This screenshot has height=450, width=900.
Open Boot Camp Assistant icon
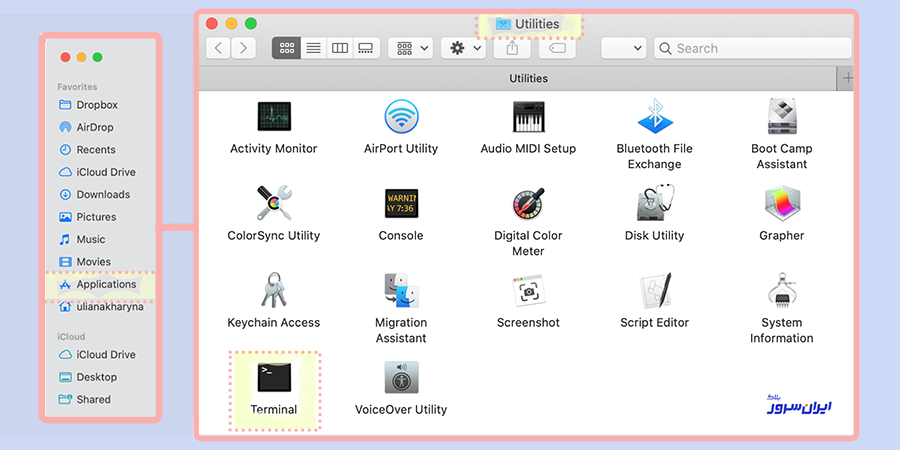(x=781, y=117)
